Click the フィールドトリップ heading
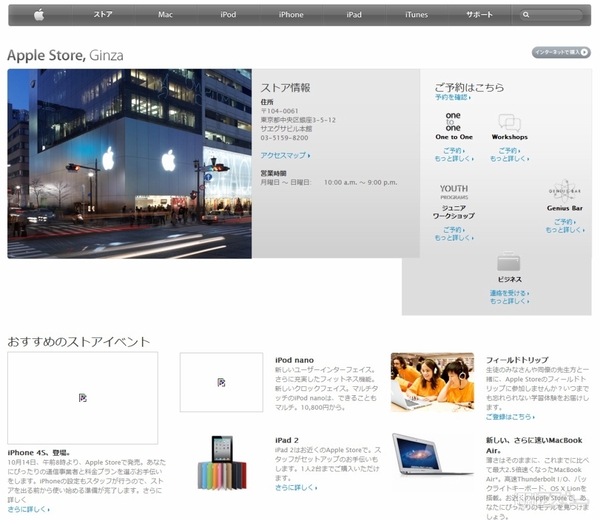 [x=517, y=360]
